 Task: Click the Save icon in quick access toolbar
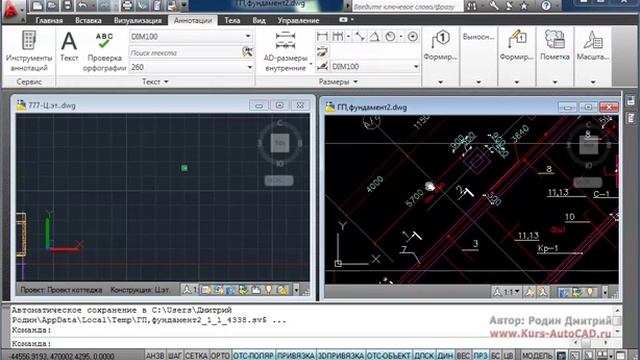point(67,5)
